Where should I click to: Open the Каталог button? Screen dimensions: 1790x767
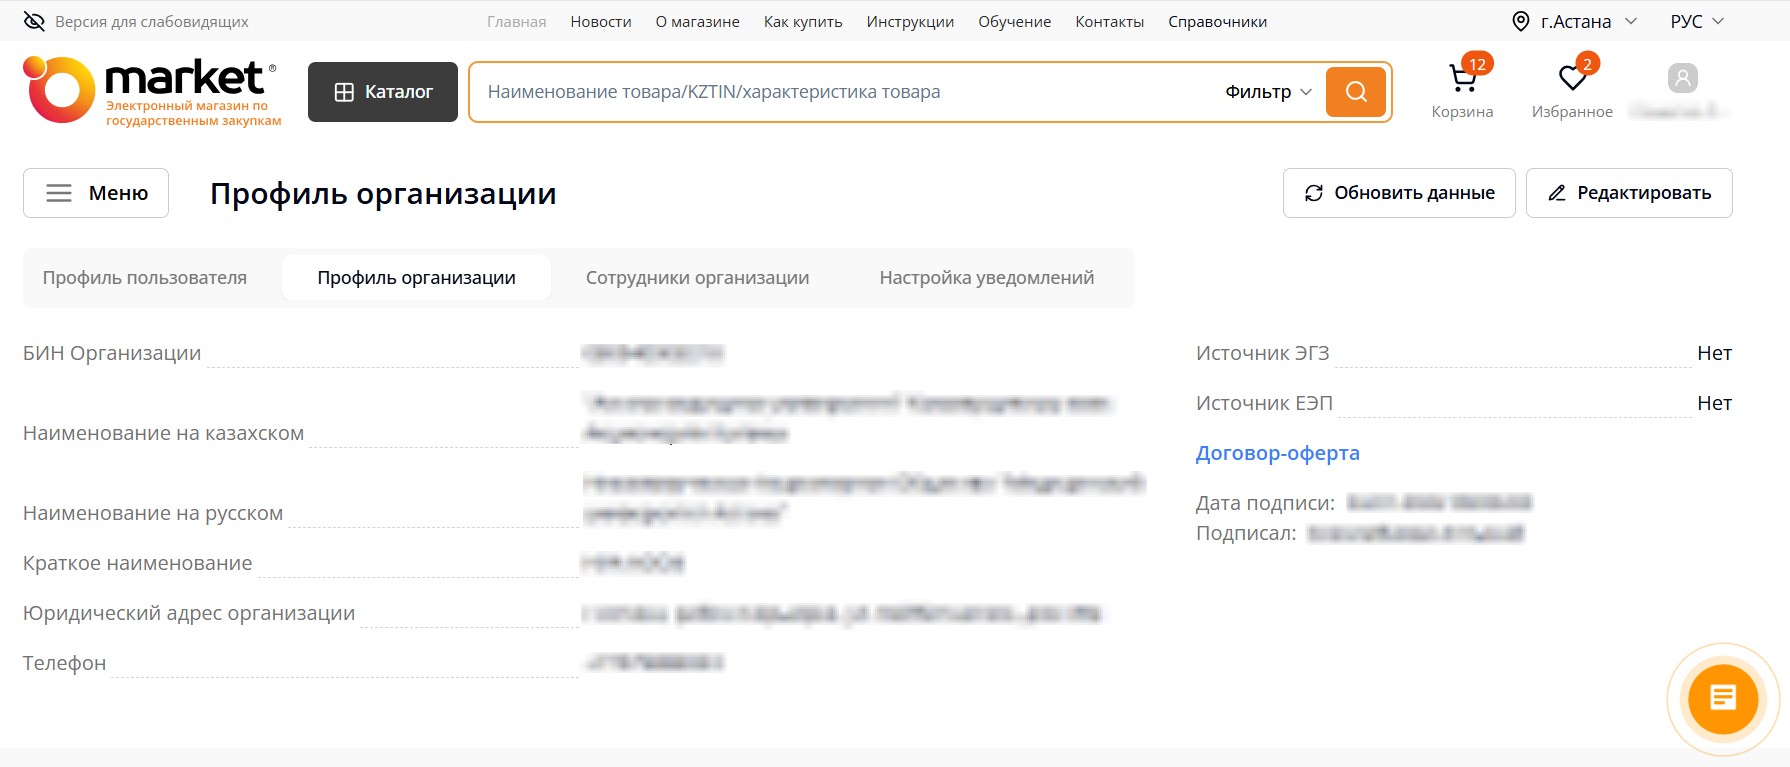tap(383, 92)
